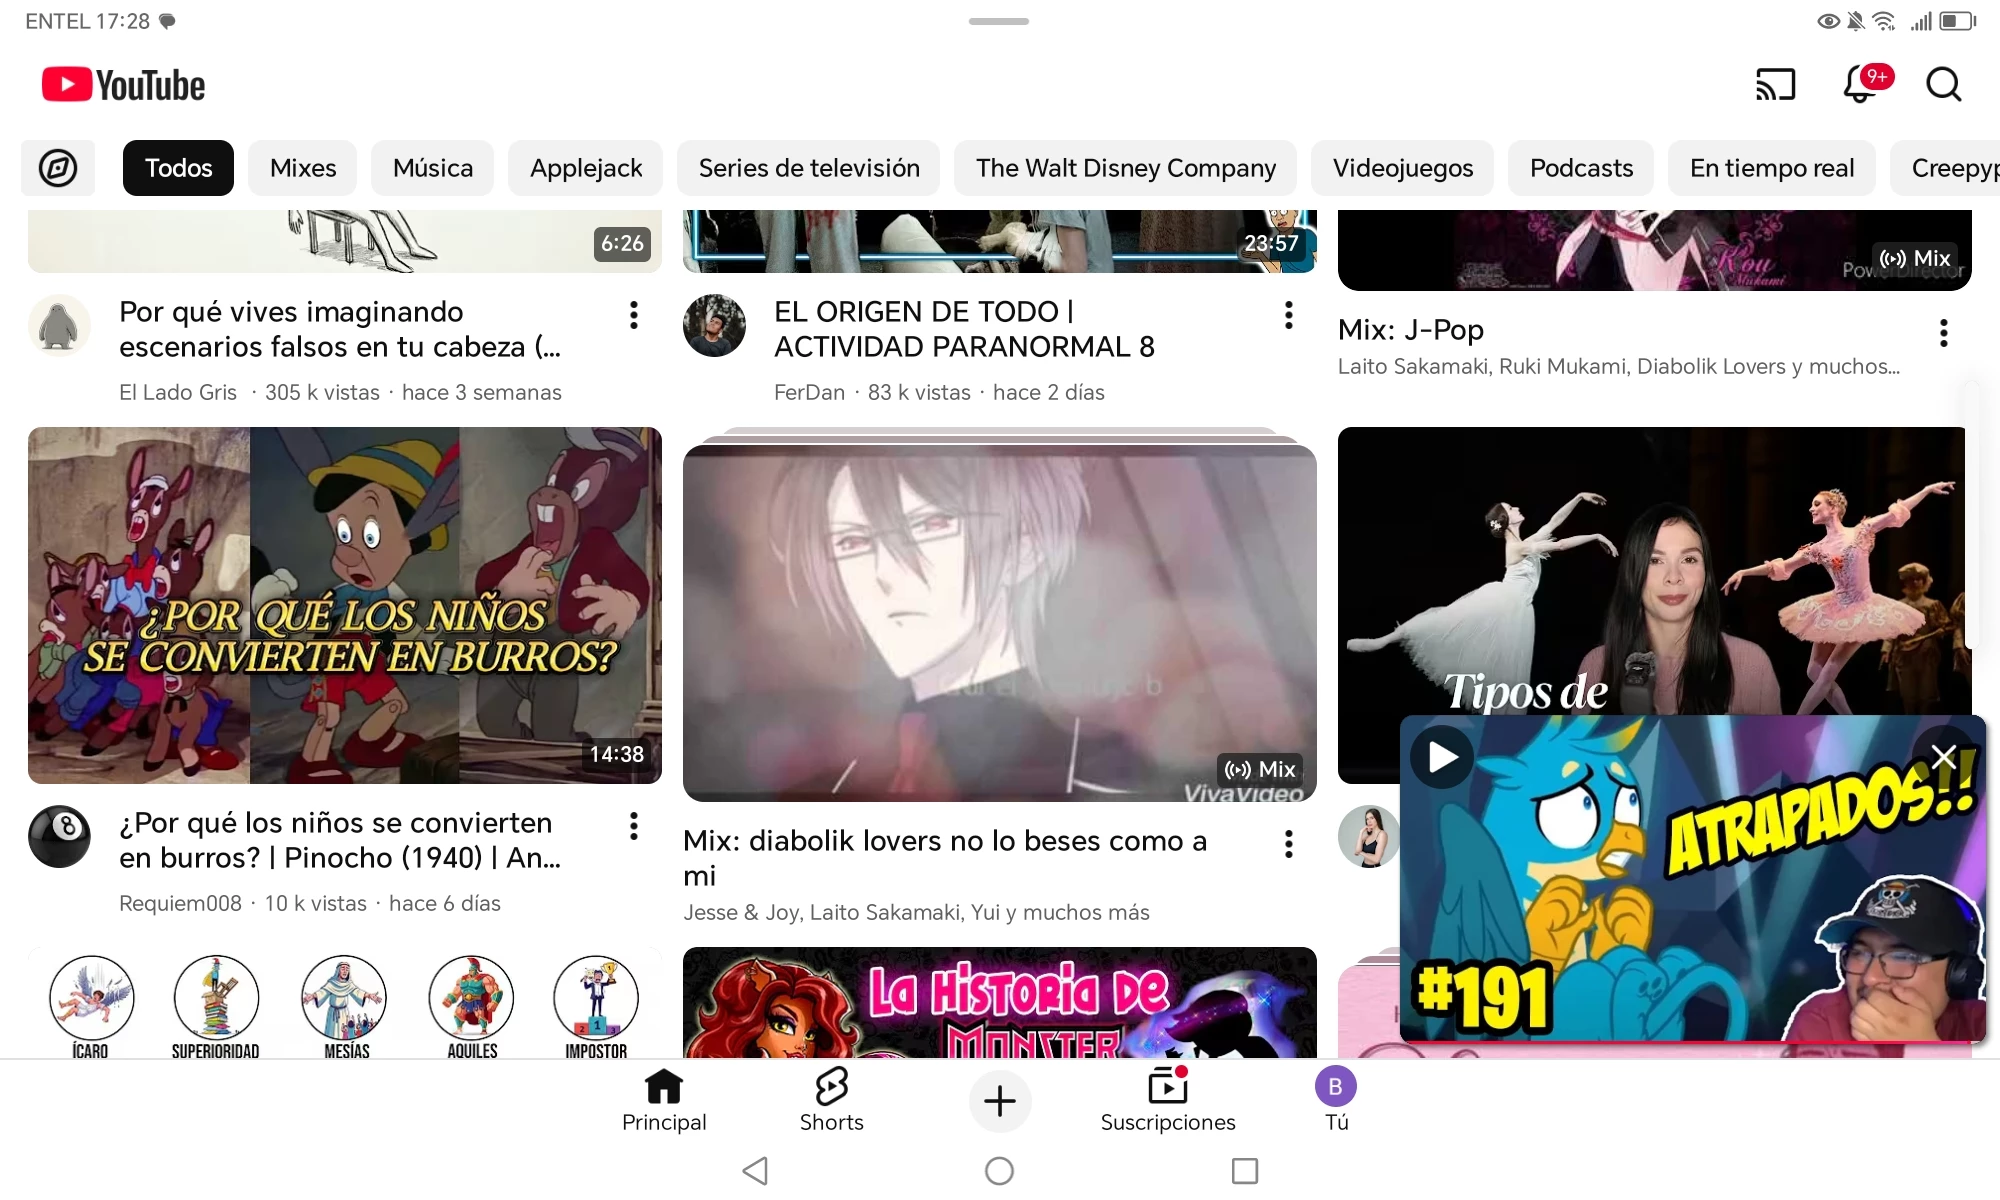The width and height of the screenshot is (2000, 1200).
Task: Select the Applejack filter chip
Action: coord(586,168)
